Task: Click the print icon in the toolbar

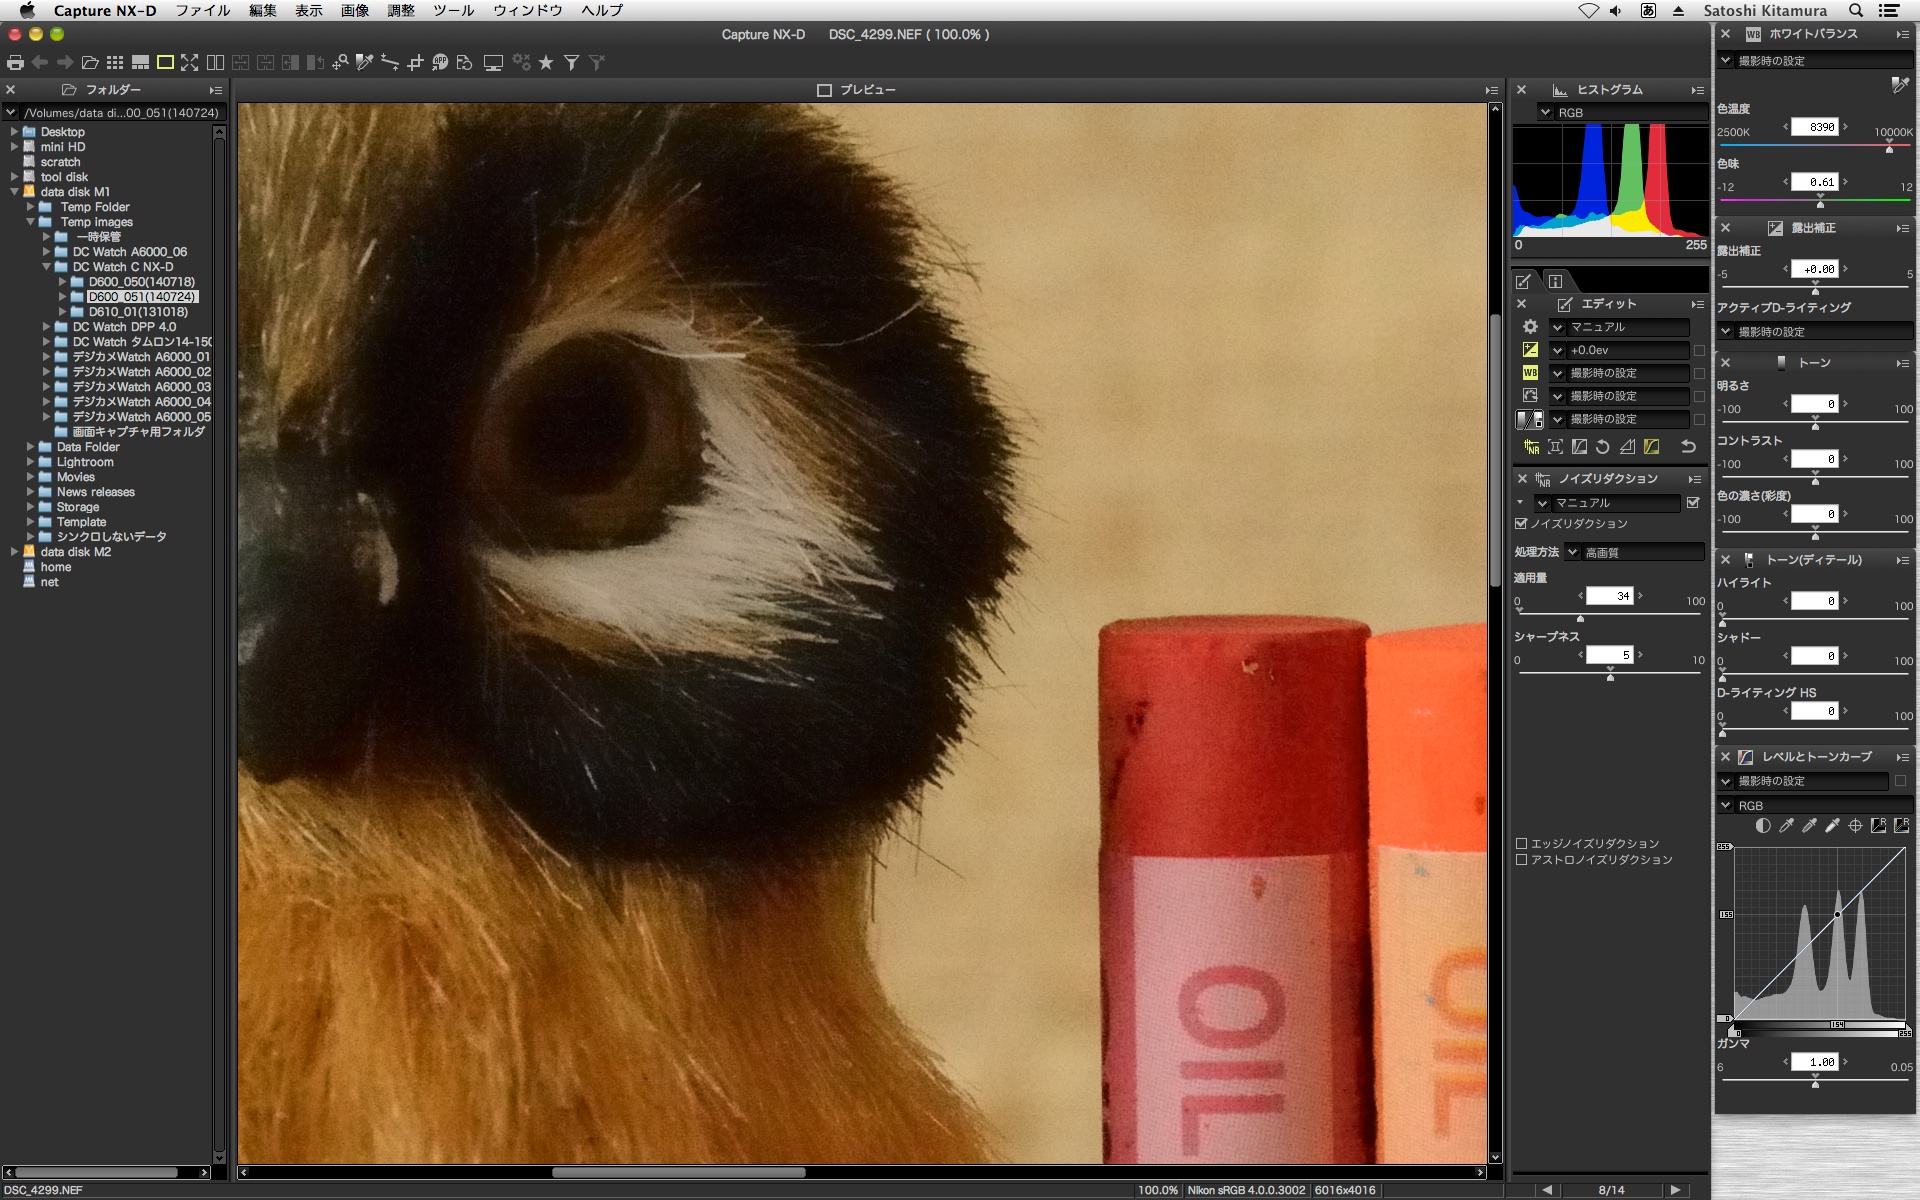Action: 15,63
